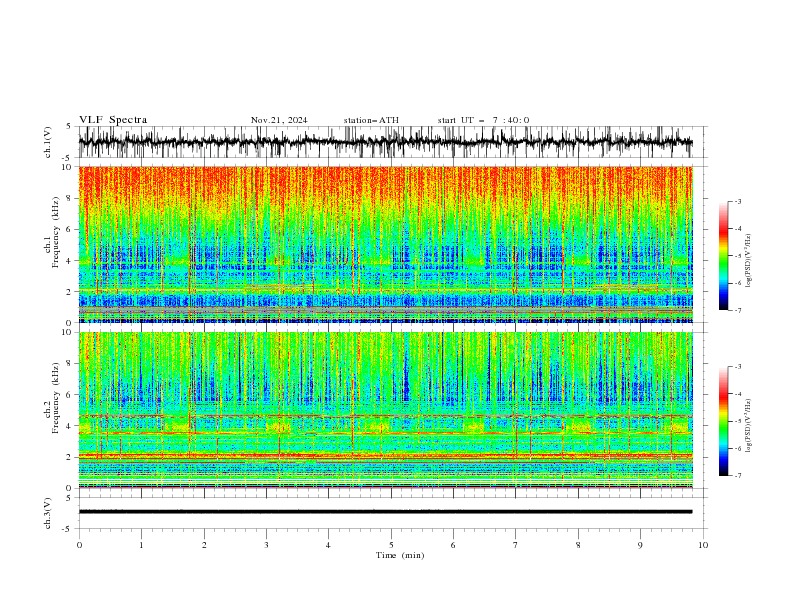Click the ch.2 spectrogram panel
The height and width of the screenshot is (612, 792).
click(x=385, y=410)
